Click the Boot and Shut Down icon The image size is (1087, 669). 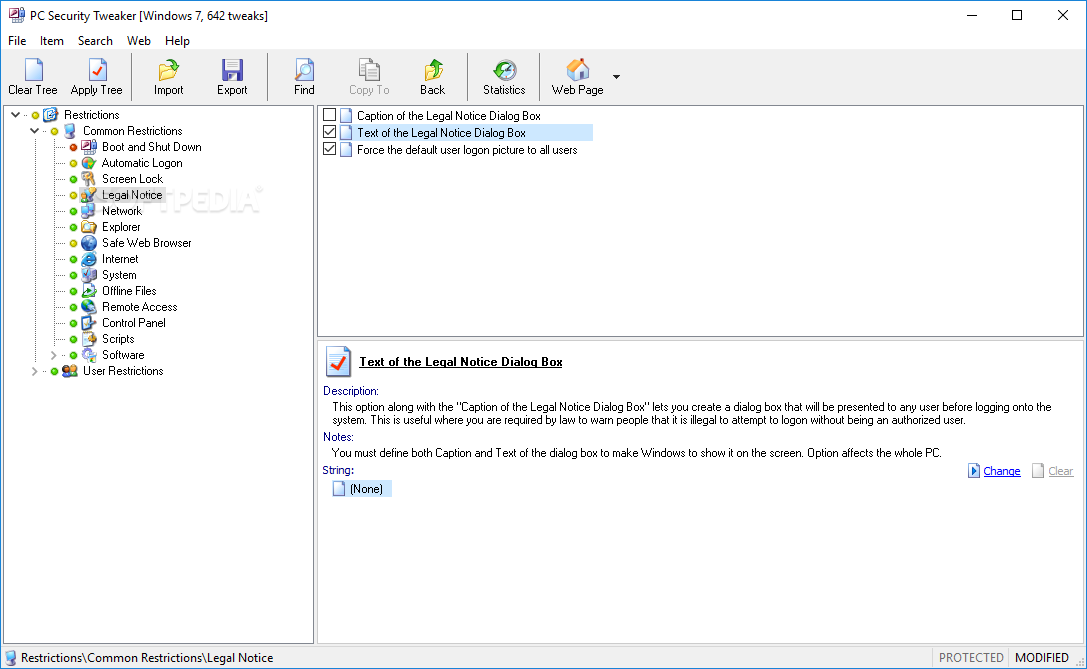(89, 147)
